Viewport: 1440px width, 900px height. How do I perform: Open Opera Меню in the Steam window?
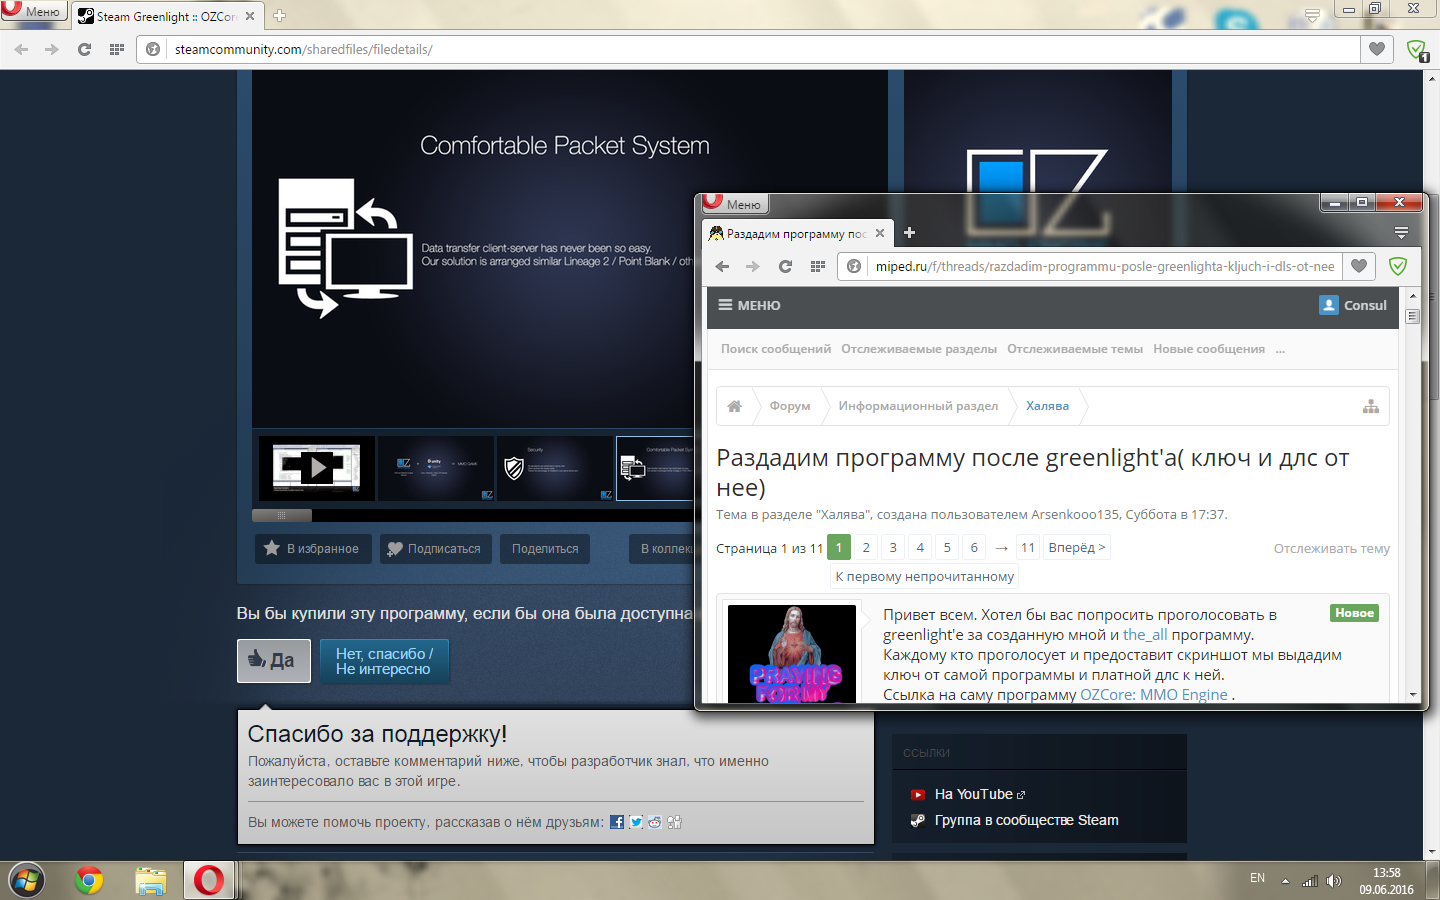click(x=33, y=11)
